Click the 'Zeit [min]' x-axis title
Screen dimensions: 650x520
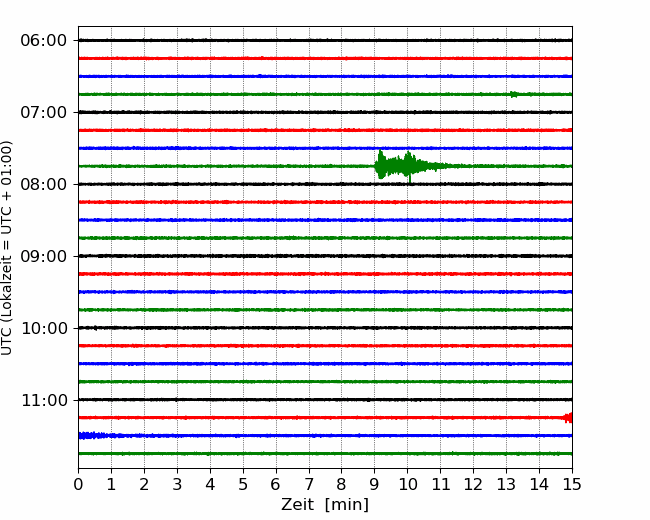point(325,505)
